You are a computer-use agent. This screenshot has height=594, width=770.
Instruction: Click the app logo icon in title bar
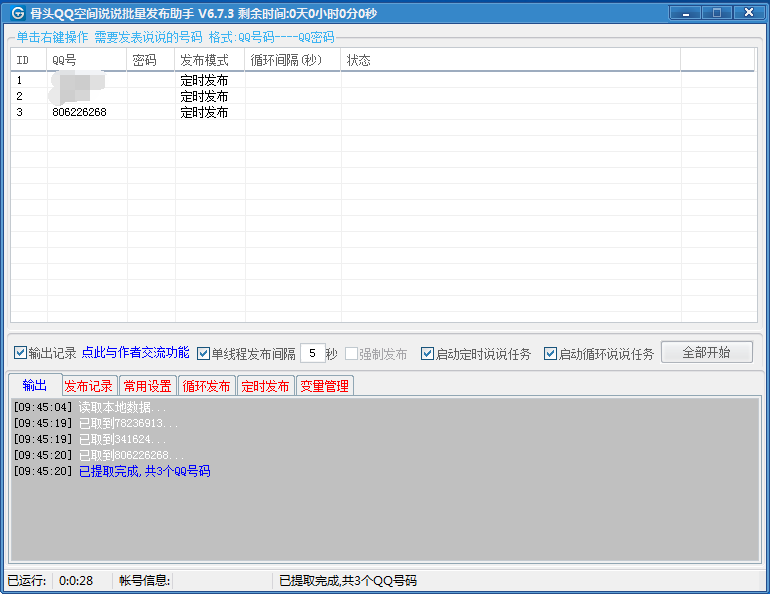(x=18, y=13)
